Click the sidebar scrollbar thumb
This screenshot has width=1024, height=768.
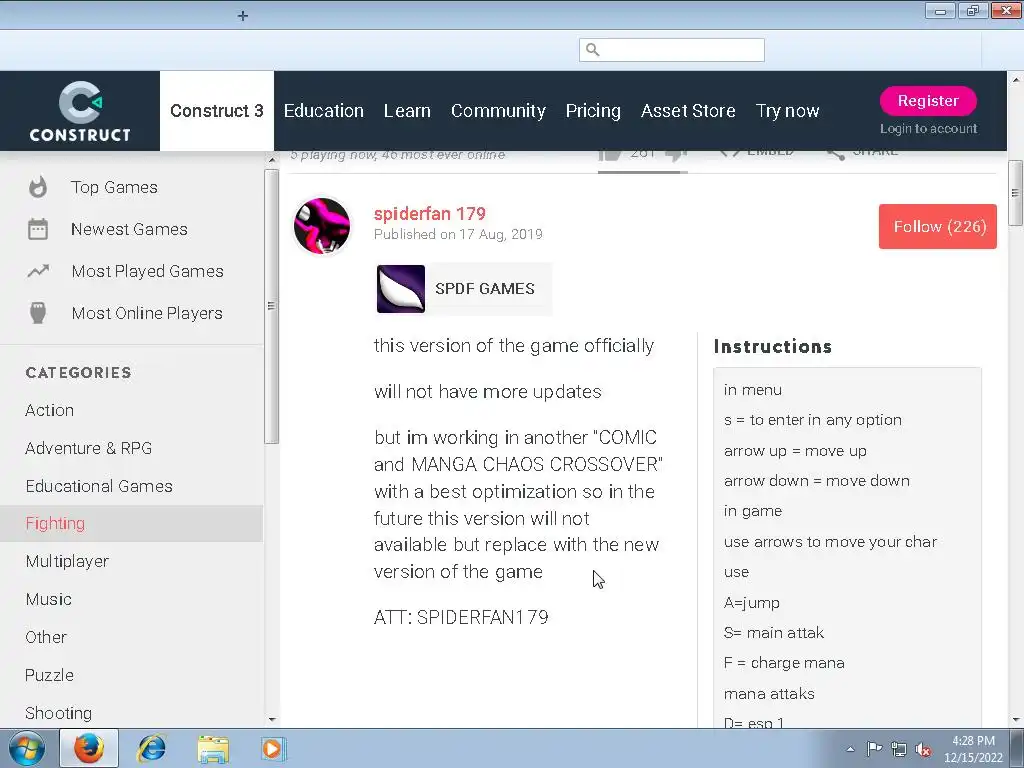(272, 306)
